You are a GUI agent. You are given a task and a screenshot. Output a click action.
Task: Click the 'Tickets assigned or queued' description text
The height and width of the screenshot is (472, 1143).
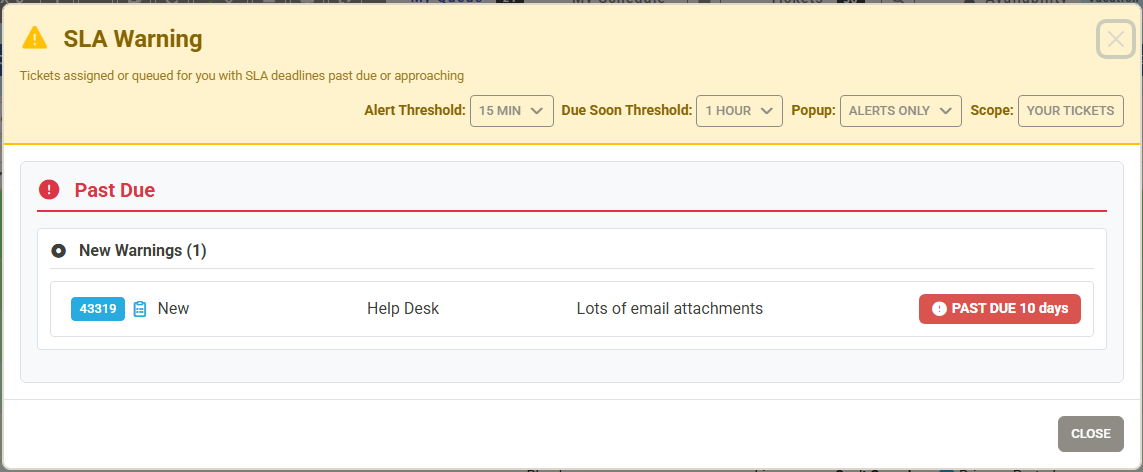[242, 75]
